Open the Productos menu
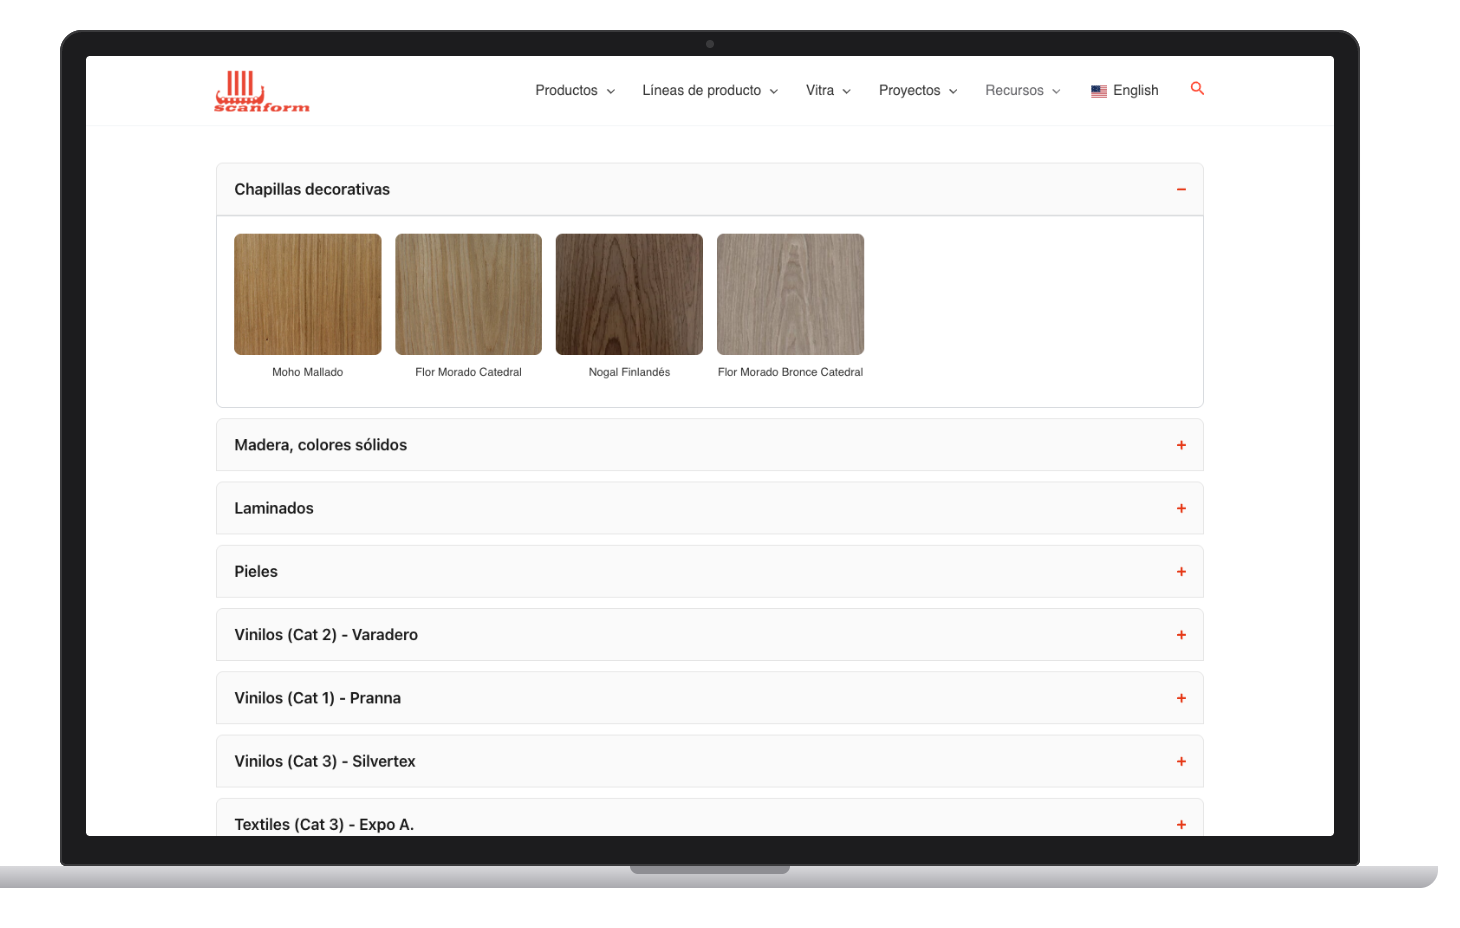Screen dimensions: 1460x928 click(575, 90)
